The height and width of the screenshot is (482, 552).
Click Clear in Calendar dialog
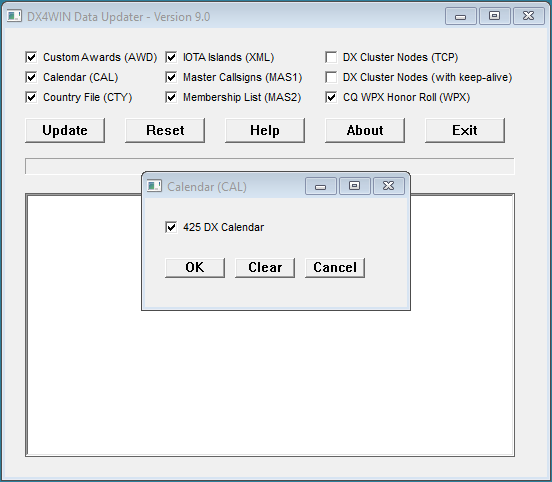tap(265, 268)
